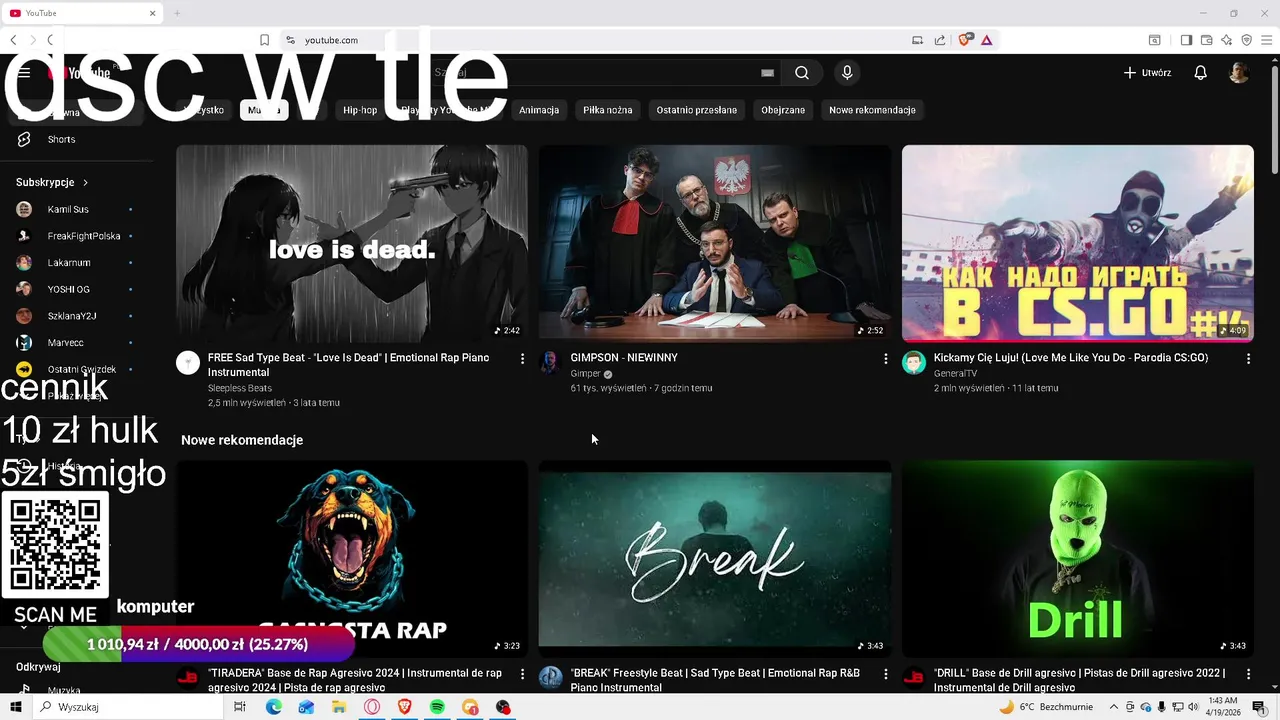Go back with the browser back arrow
Viewport: 1280px width, 720px height.
pos(13,40)
